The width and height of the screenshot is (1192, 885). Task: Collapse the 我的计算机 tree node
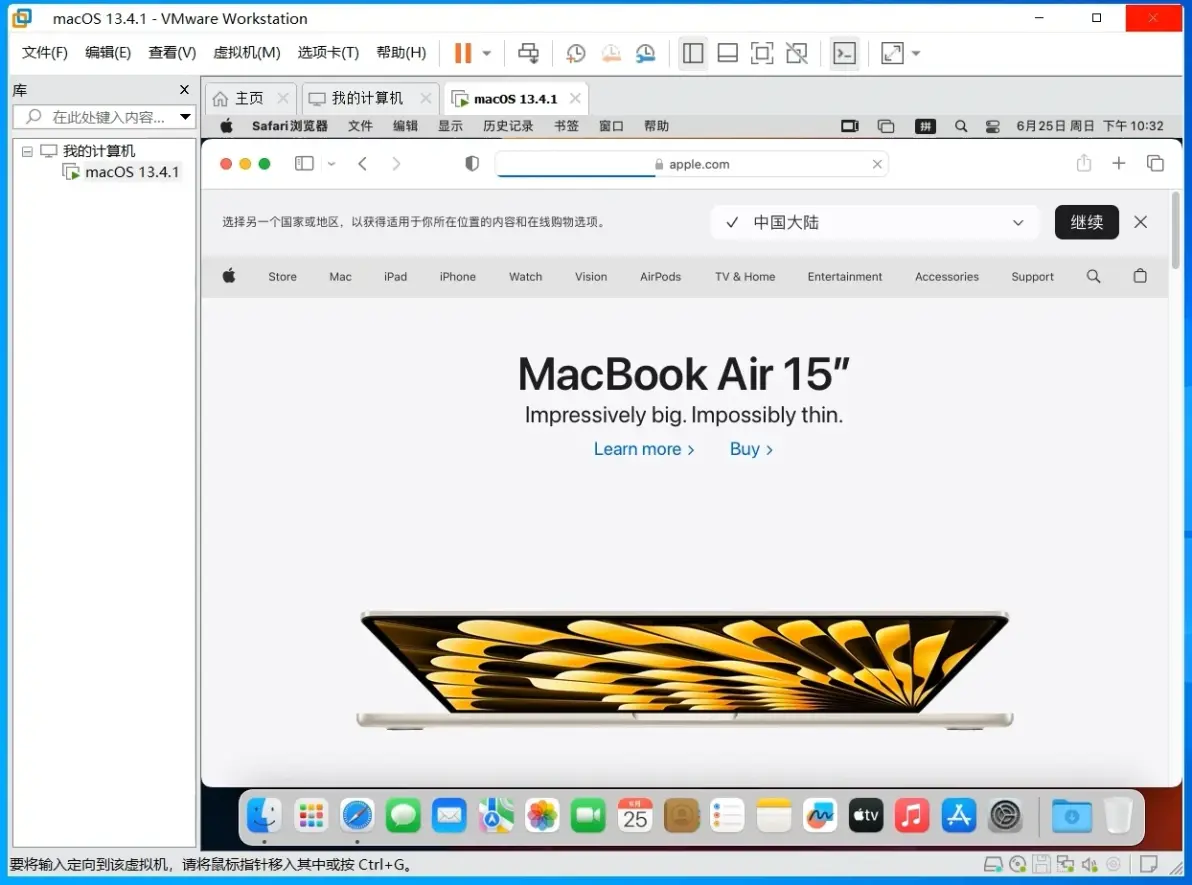coord(27,151)
